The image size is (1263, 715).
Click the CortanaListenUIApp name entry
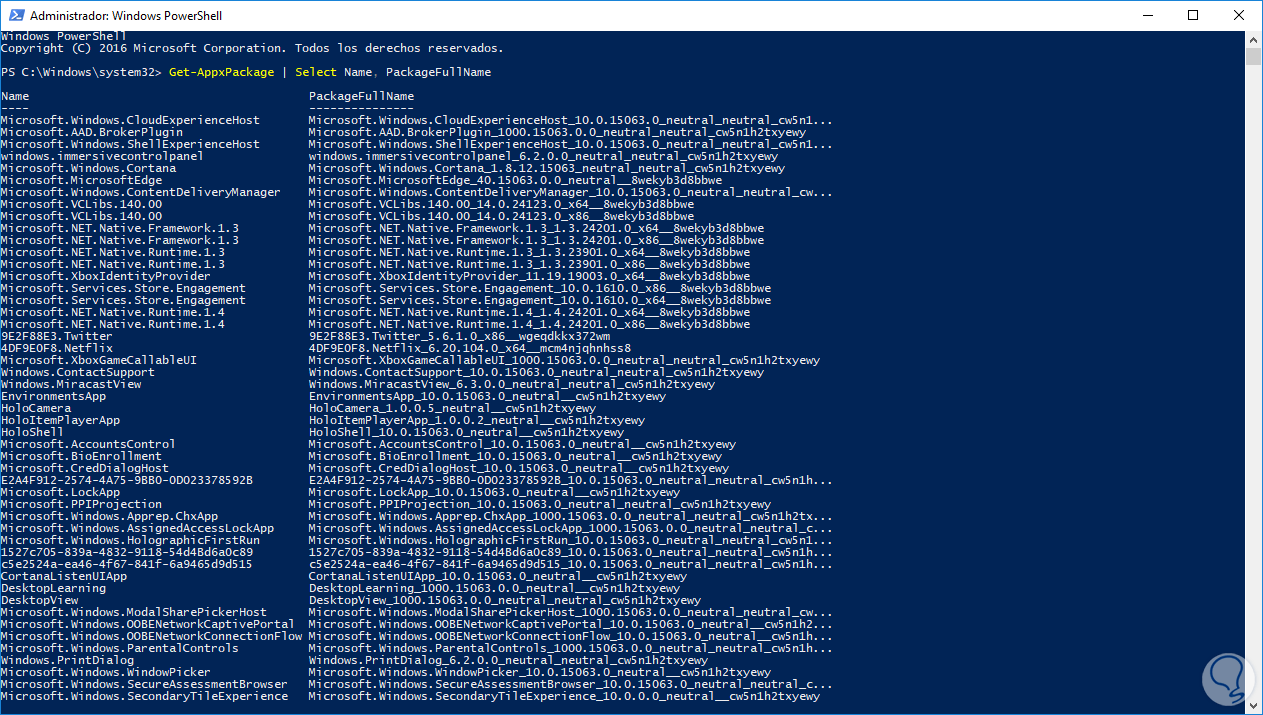64,576
